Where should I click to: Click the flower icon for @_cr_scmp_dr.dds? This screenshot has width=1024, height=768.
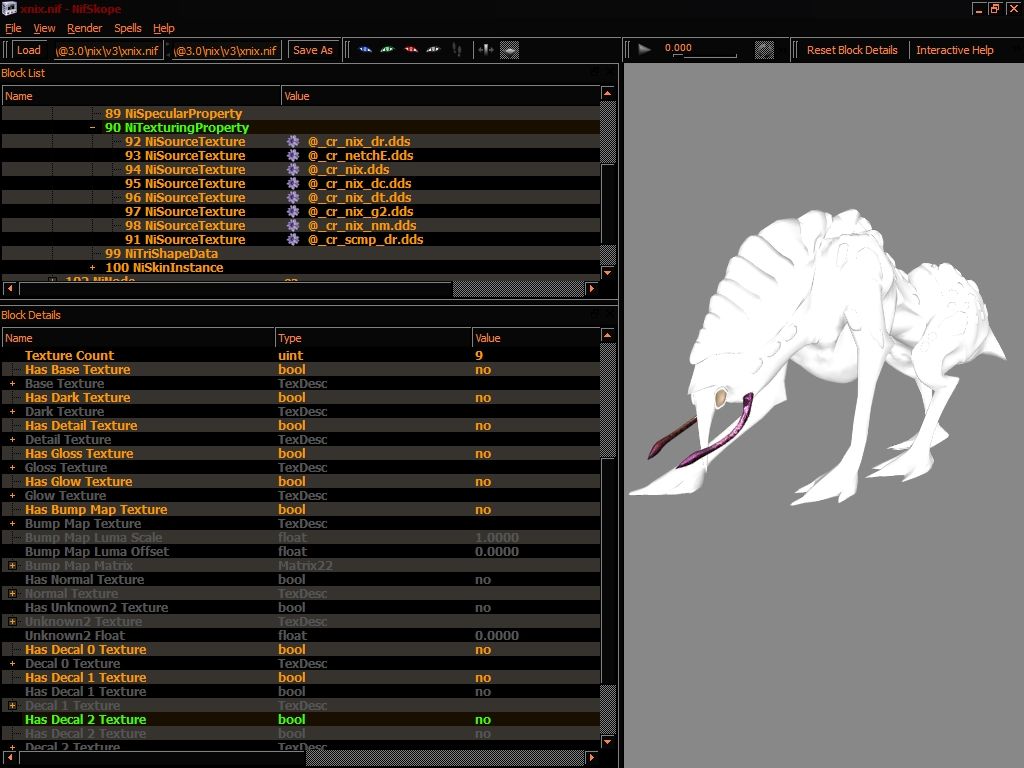pos(293,240)
